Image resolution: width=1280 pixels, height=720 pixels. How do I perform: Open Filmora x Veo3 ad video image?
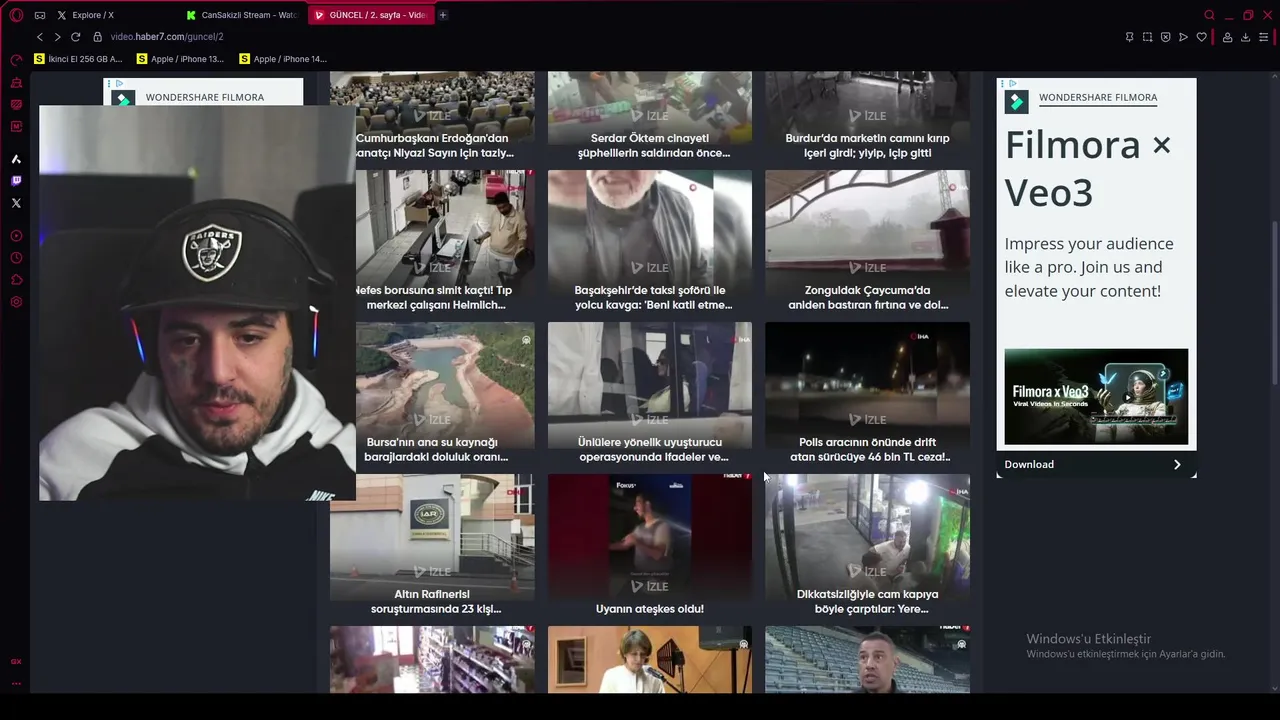(1096, 397)
